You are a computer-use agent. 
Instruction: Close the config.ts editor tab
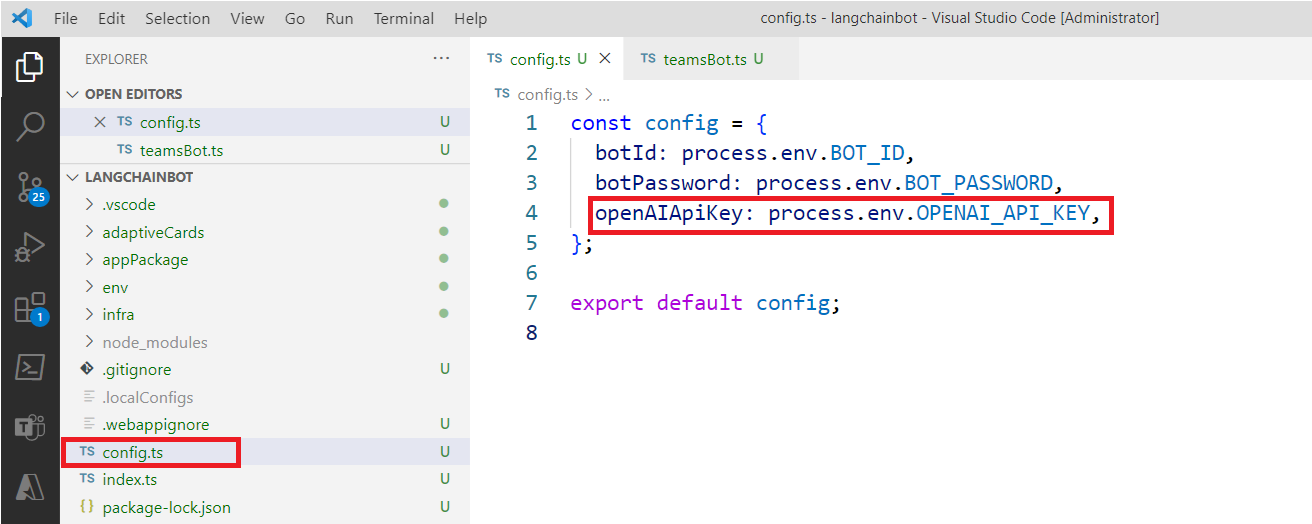[604, 59]
